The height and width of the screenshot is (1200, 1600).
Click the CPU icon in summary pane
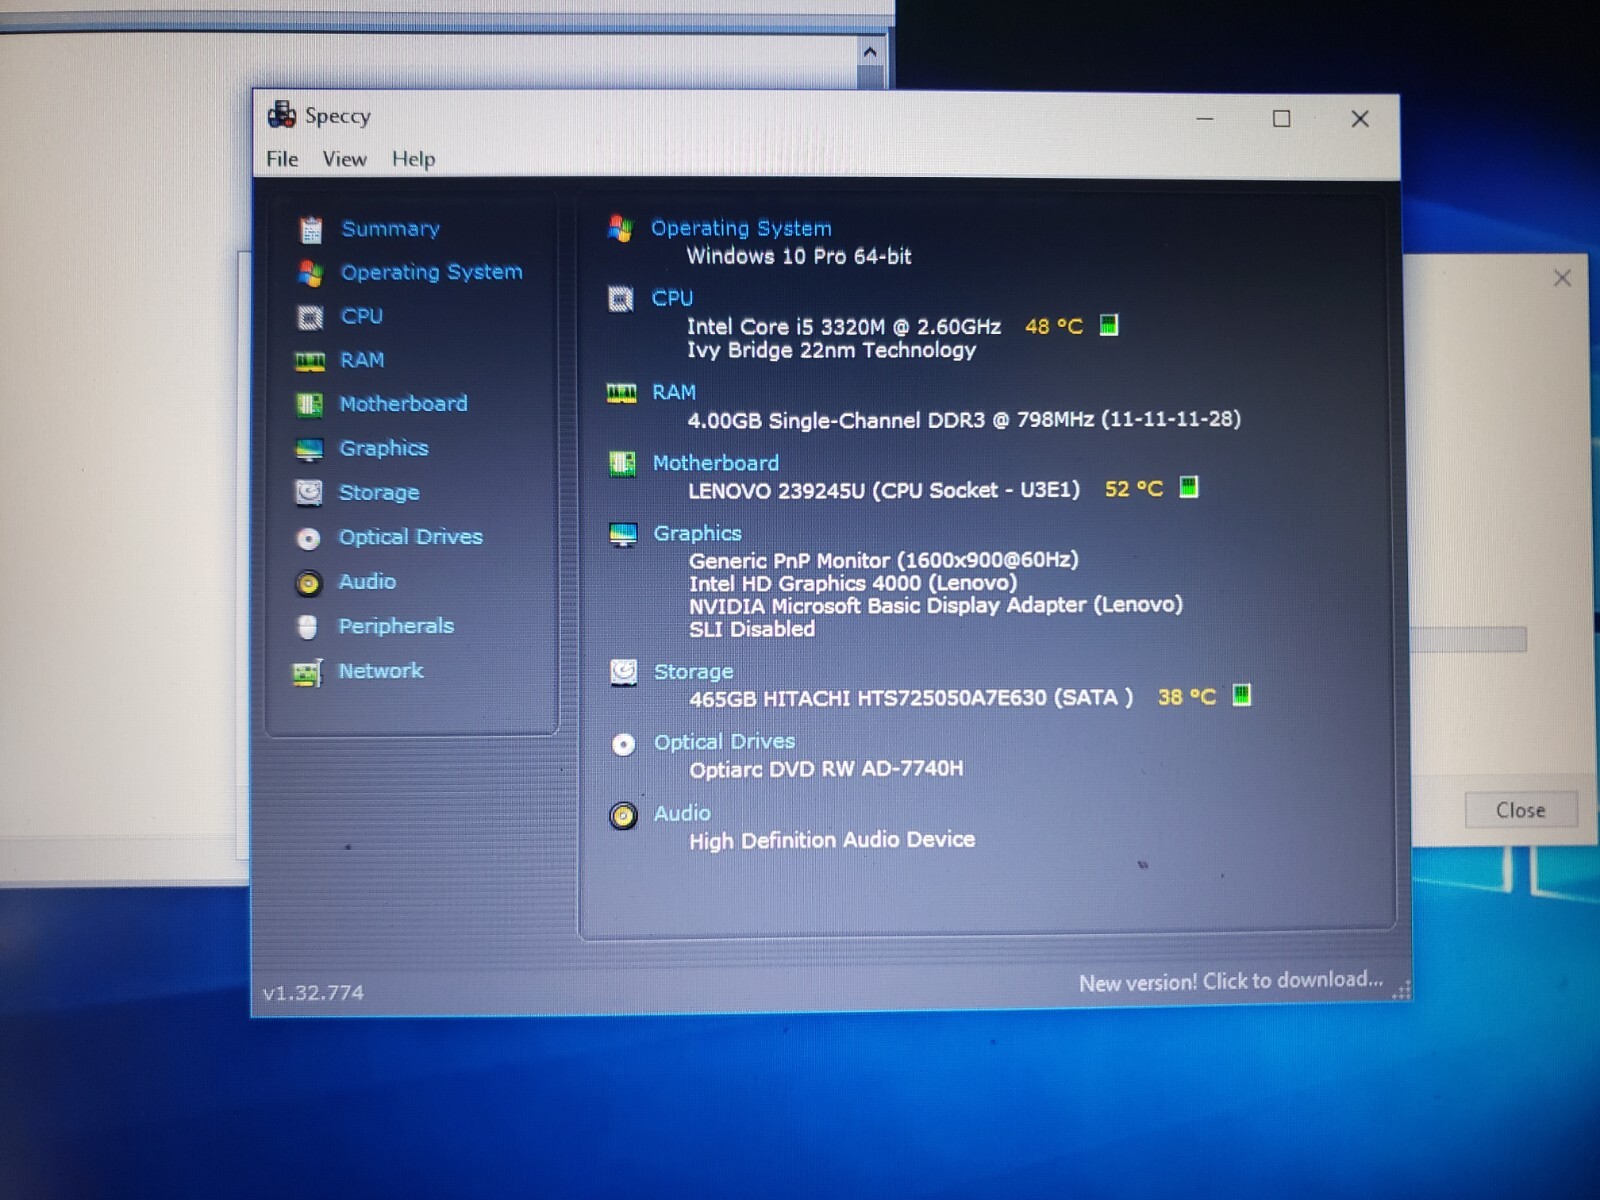click(621, 299)
